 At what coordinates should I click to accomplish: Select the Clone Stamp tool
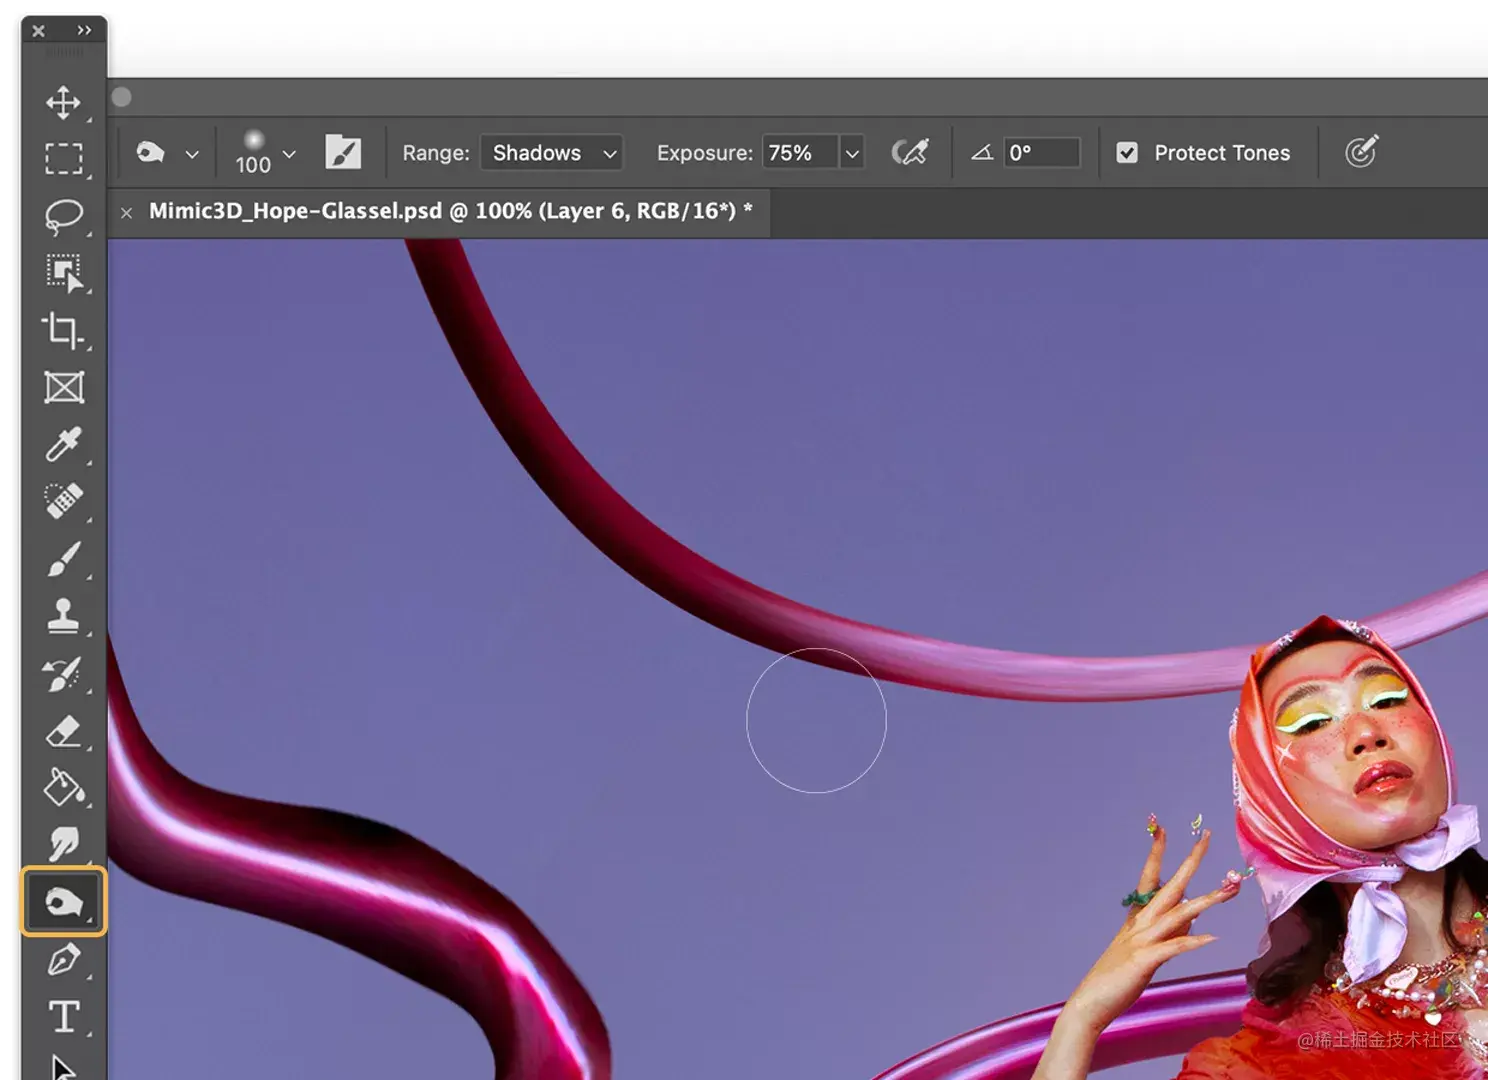pyautogui.click(x=65, y=615)
